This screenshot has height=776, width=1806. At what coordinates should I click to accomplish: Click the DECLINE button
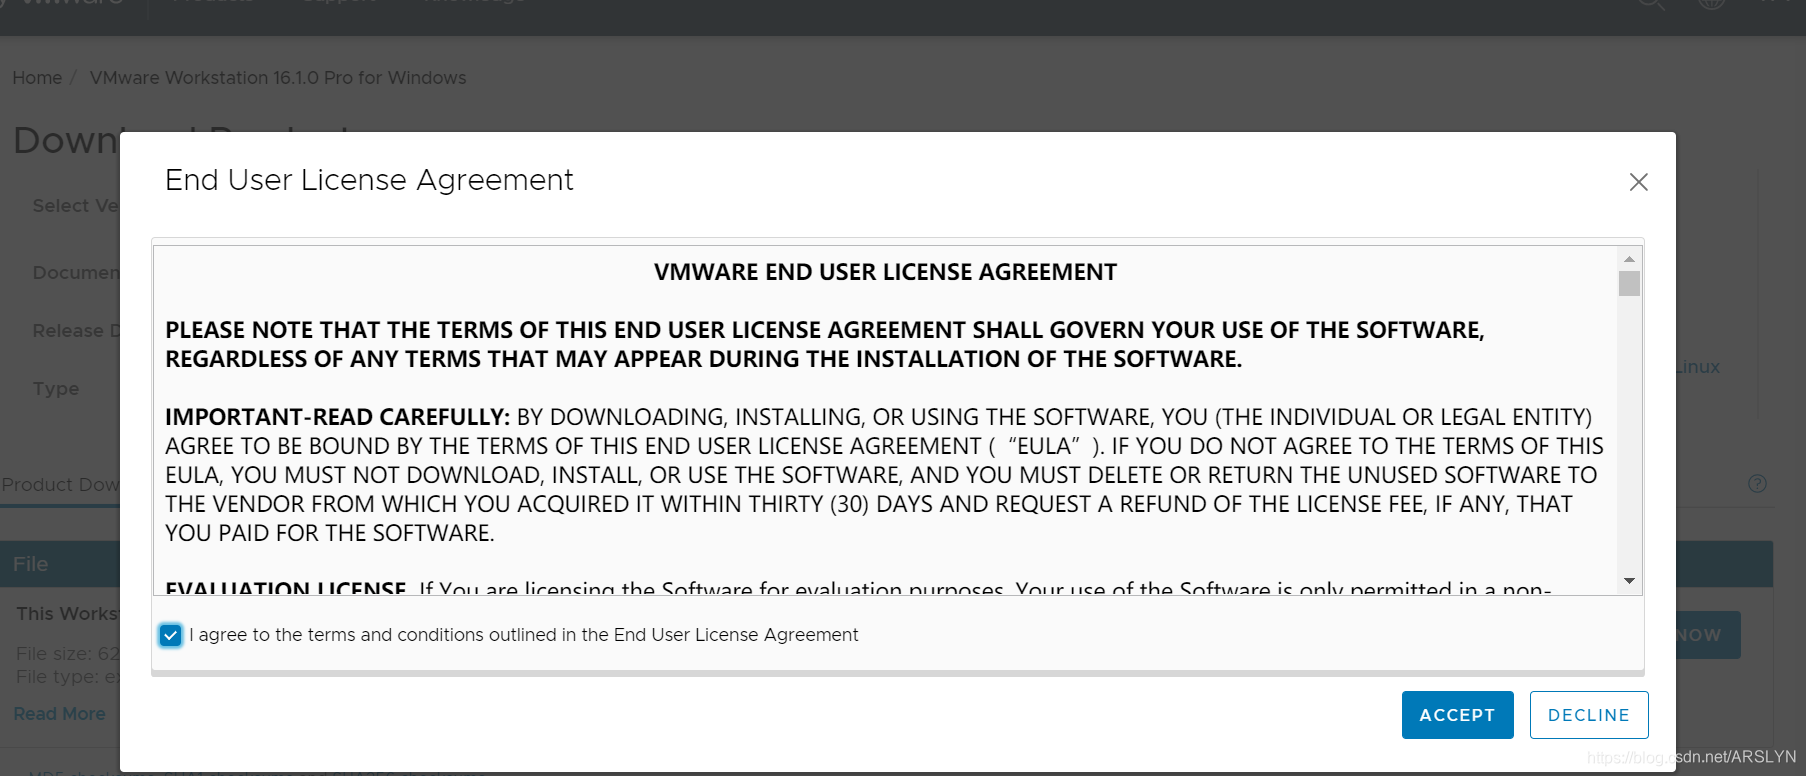pyautogui.click(x=1589, y=715)
